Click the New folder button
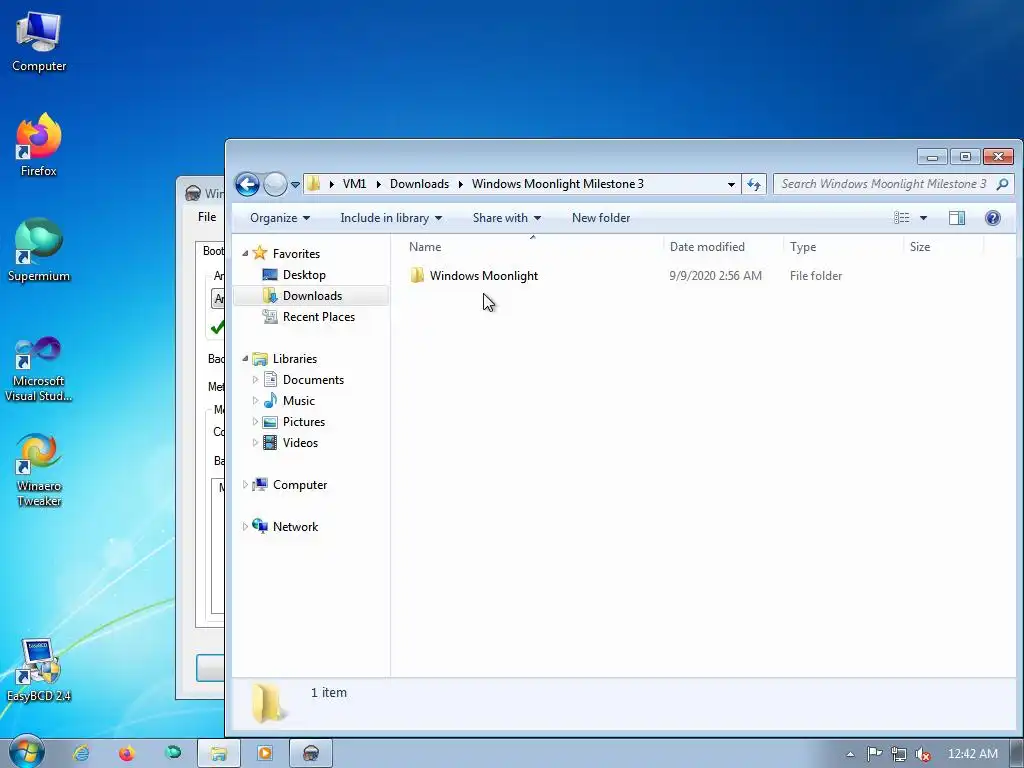1024x768 pixels. tap(601, 218)
